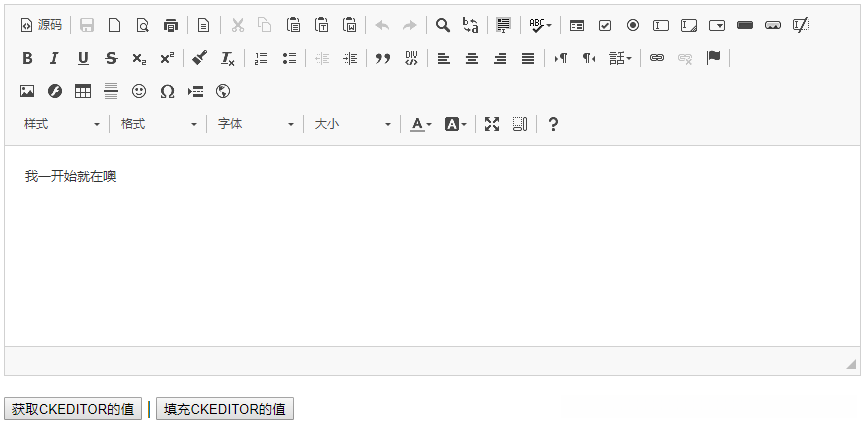The height and width of the screenshot is (428, 867).
Task: Insert a Table
Action: pos(83,91)
